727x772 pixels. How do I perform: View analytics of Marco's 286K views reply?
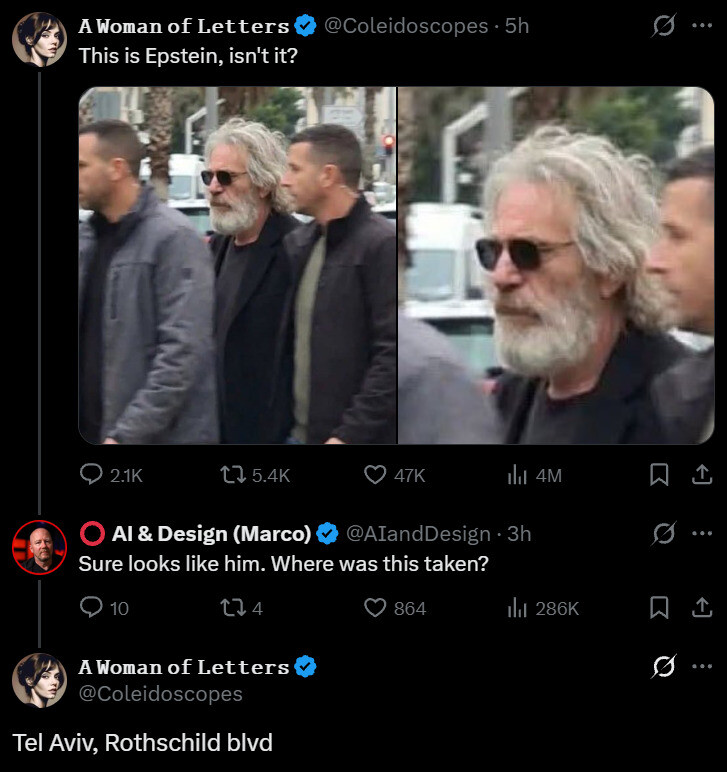[517, 607]
